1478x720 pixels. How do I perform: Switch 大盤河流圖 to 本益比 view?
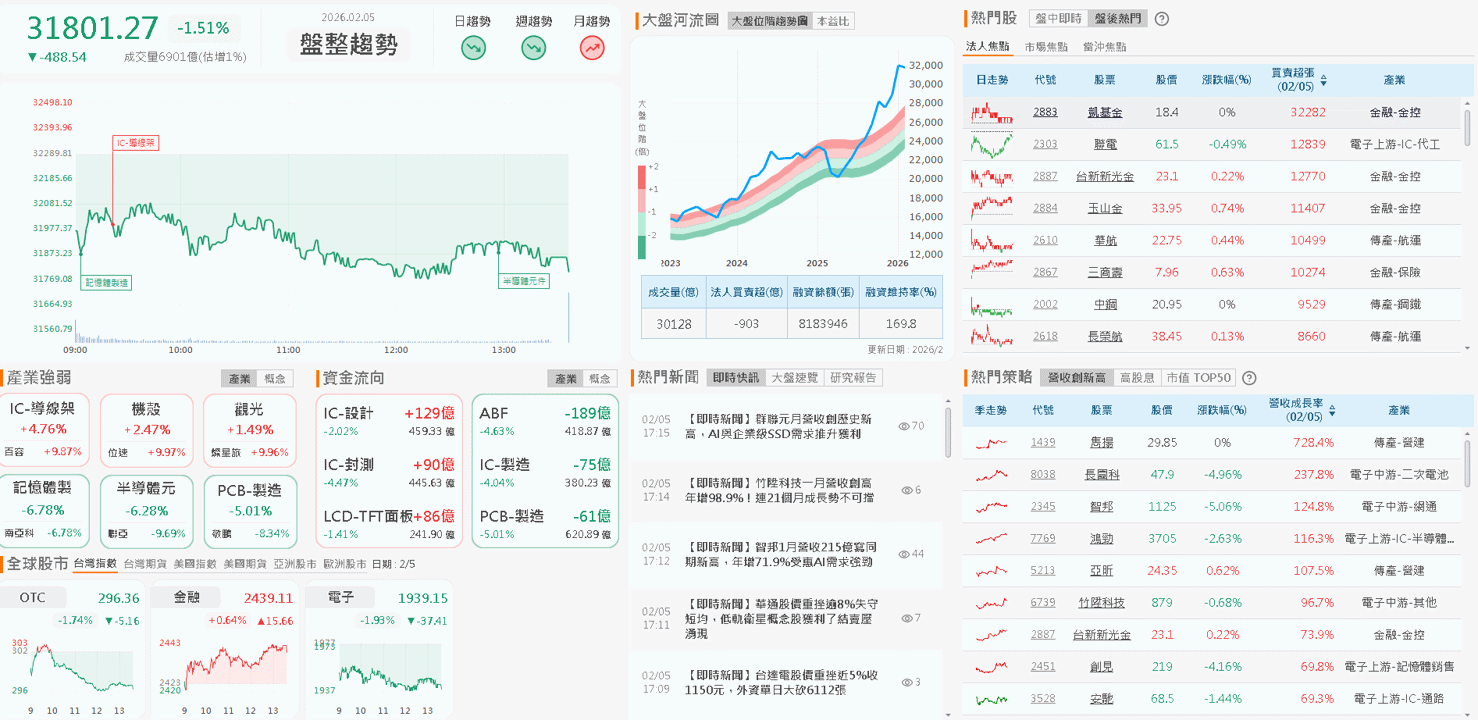pos(833,20)
